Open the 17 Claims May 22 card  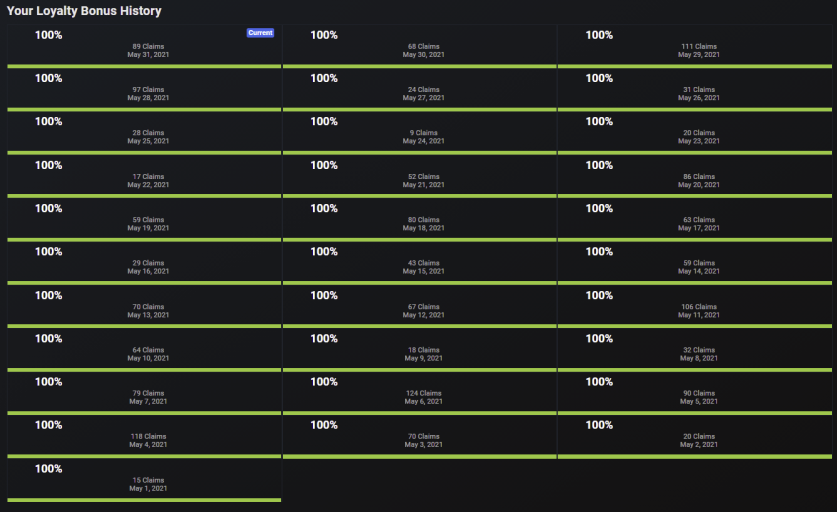pos(144,177)
